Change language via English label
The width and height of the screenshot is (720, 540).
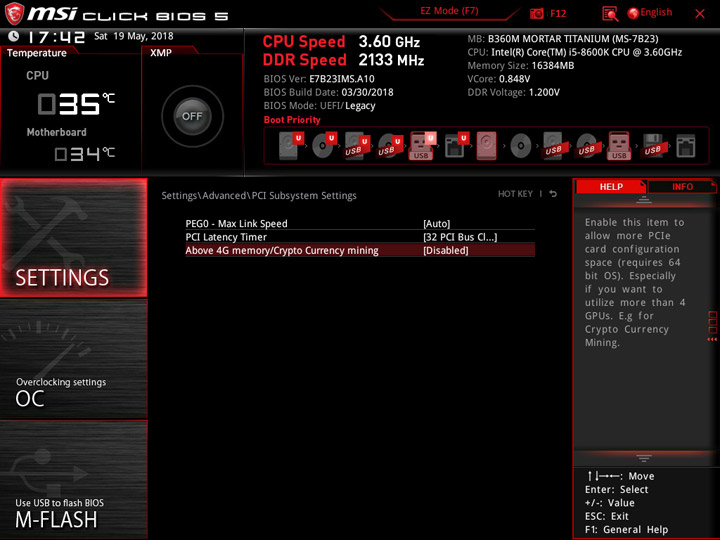coord(656,12)
